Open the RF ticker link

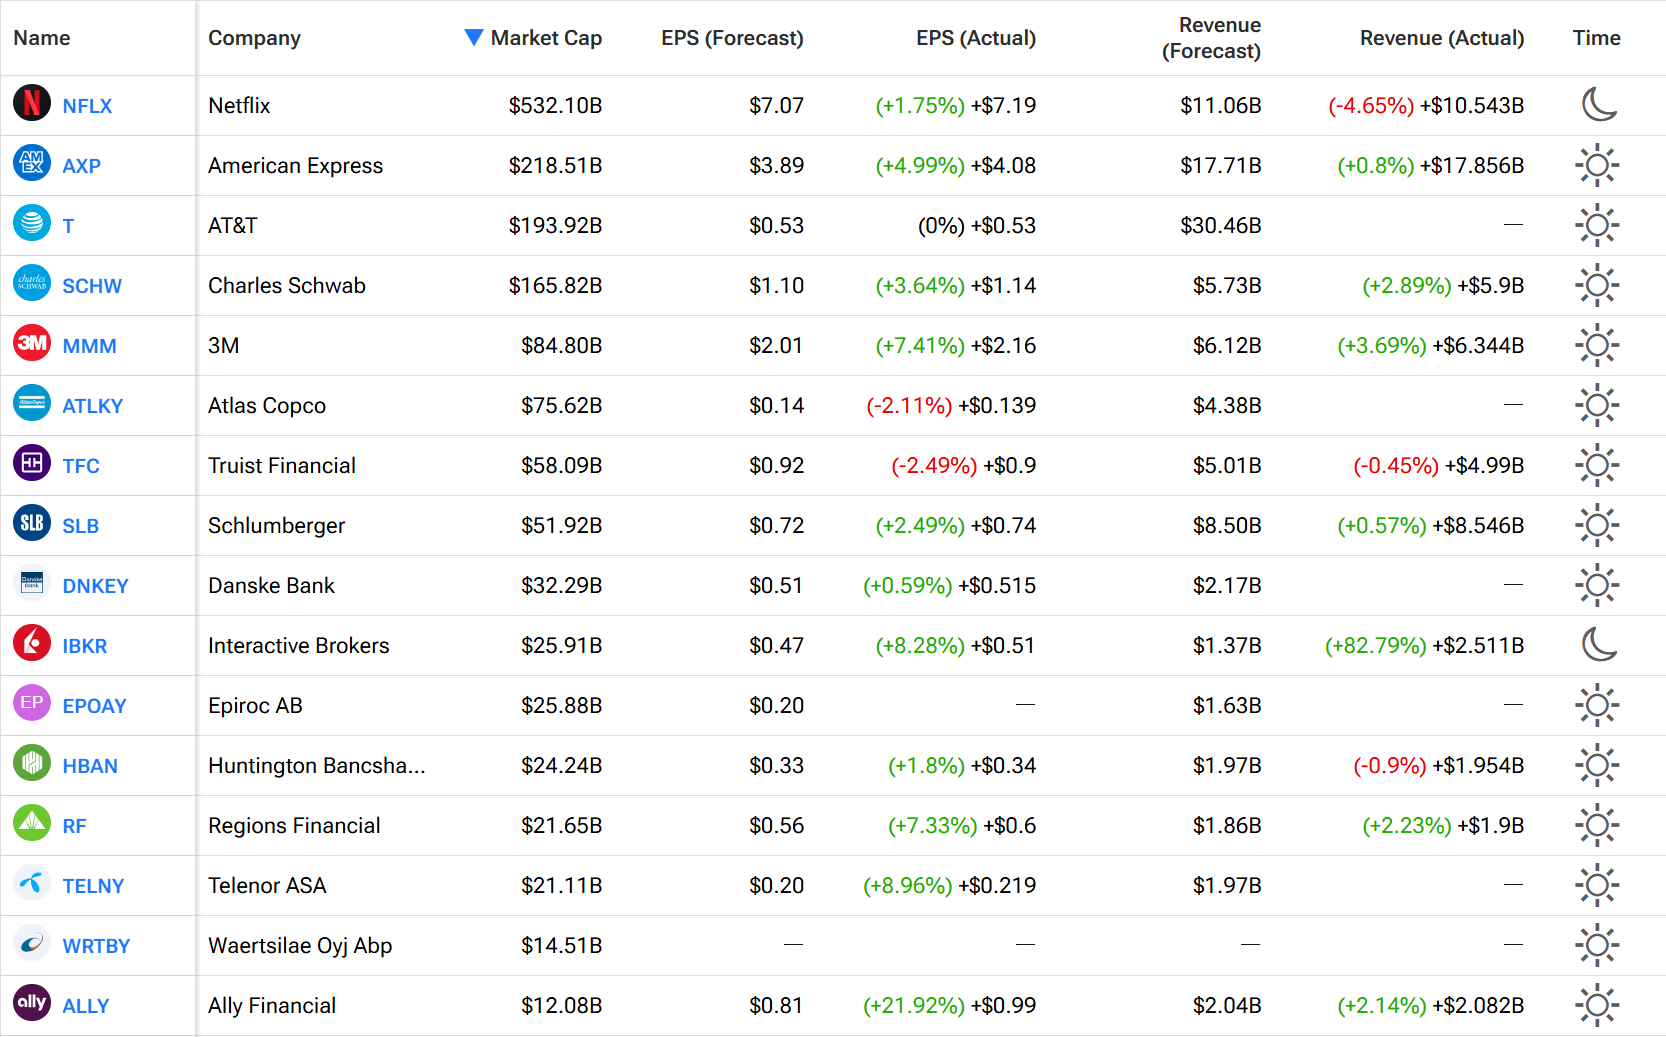tap(74, 826)
